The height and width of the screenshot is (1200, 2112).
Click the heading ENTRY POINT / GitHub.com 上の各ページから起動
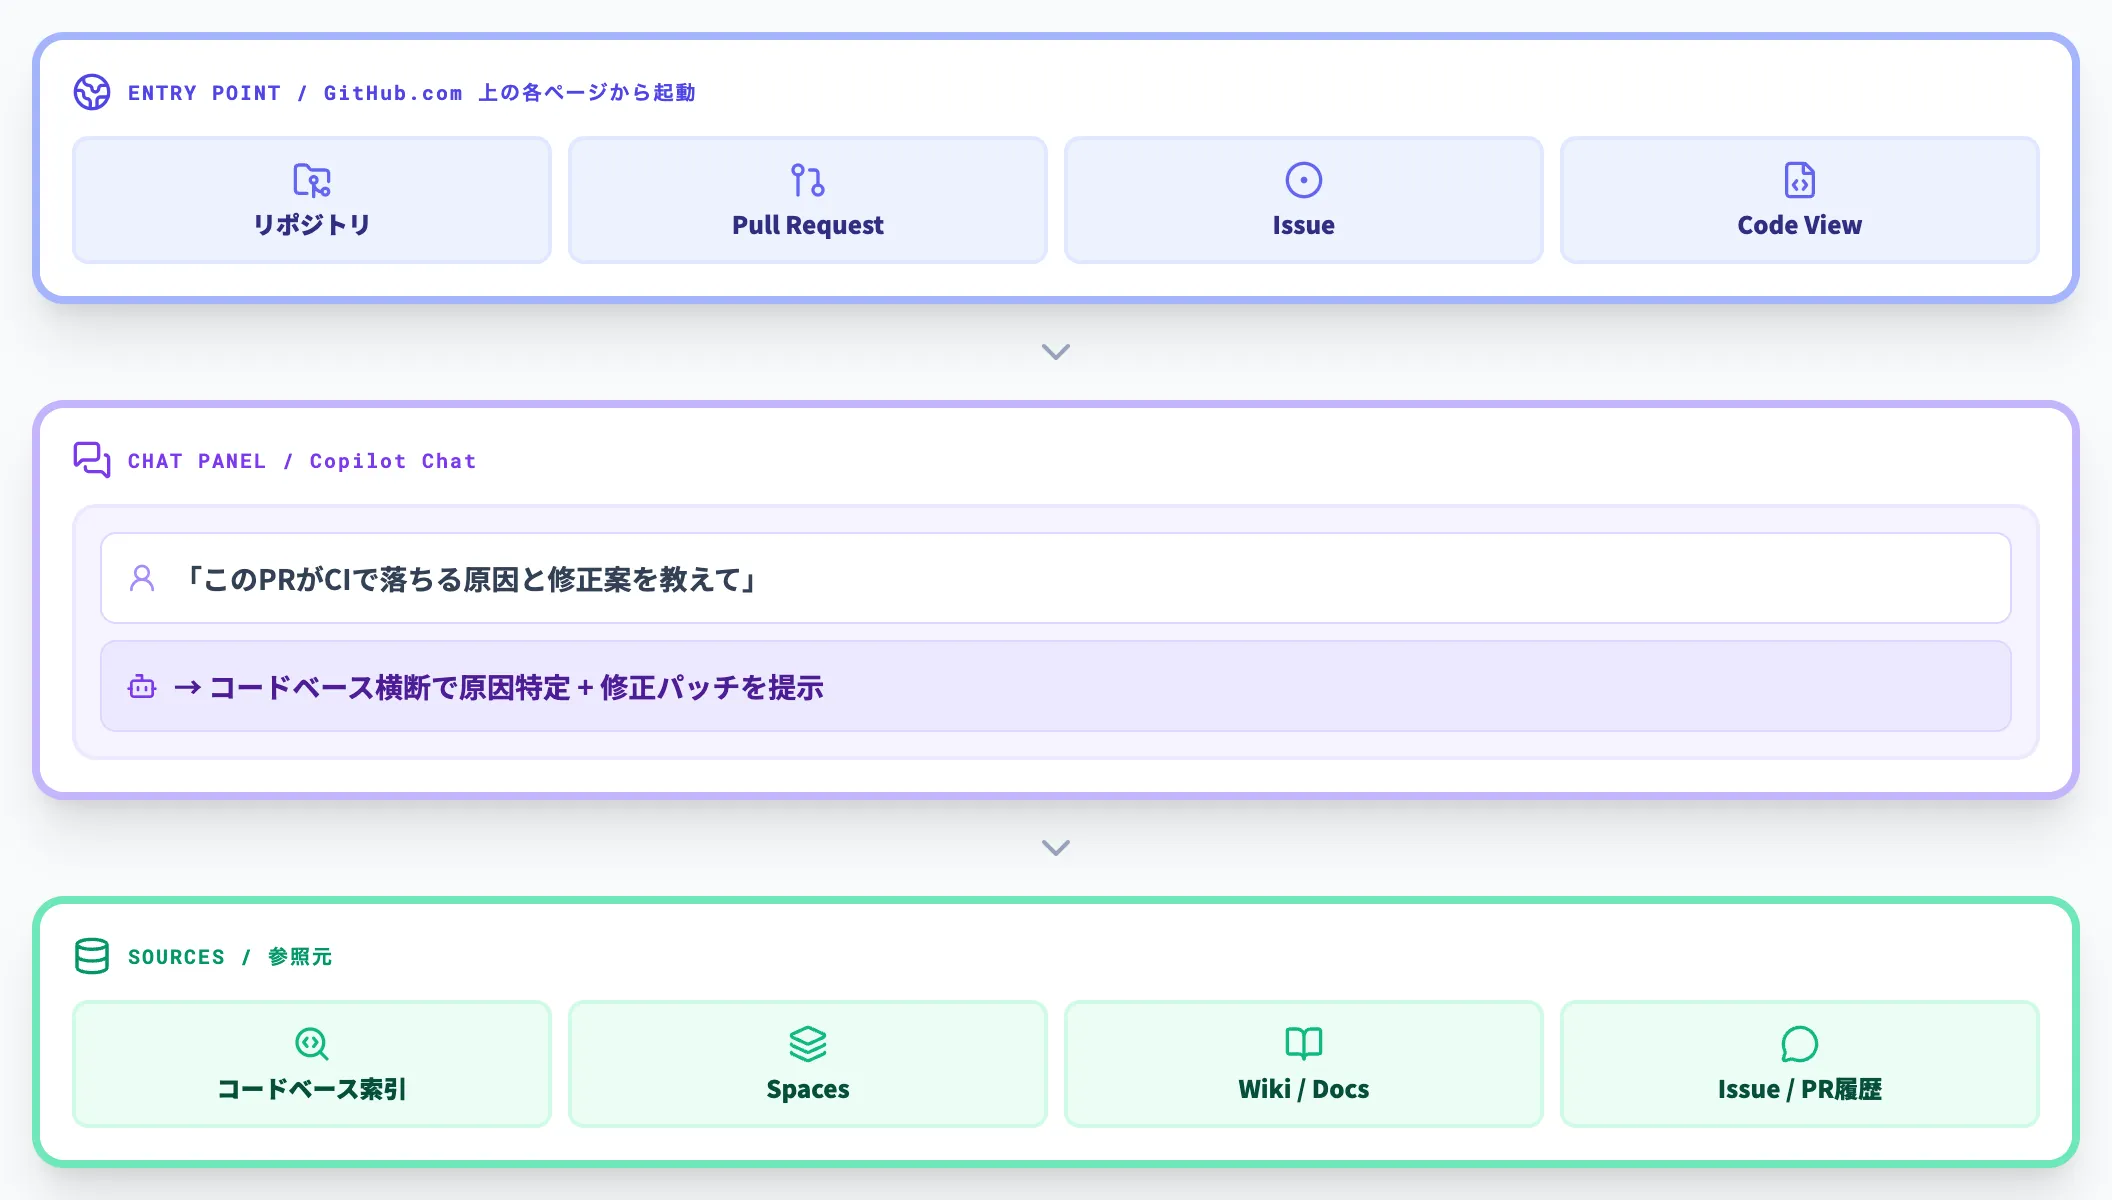412,93
